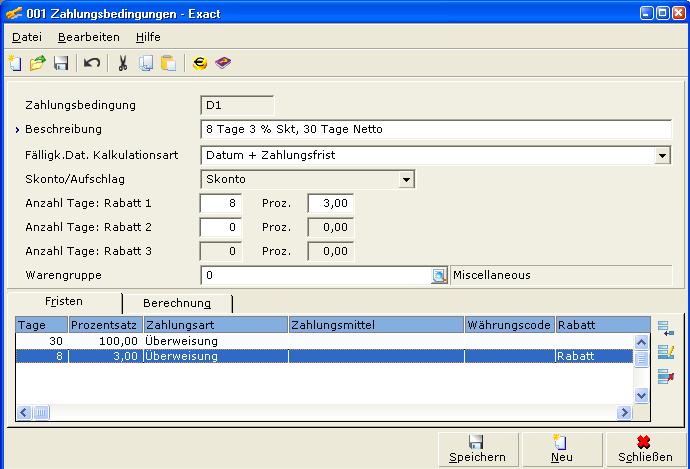Click the Save floppy disk toolbar icon

pos(61,63)
